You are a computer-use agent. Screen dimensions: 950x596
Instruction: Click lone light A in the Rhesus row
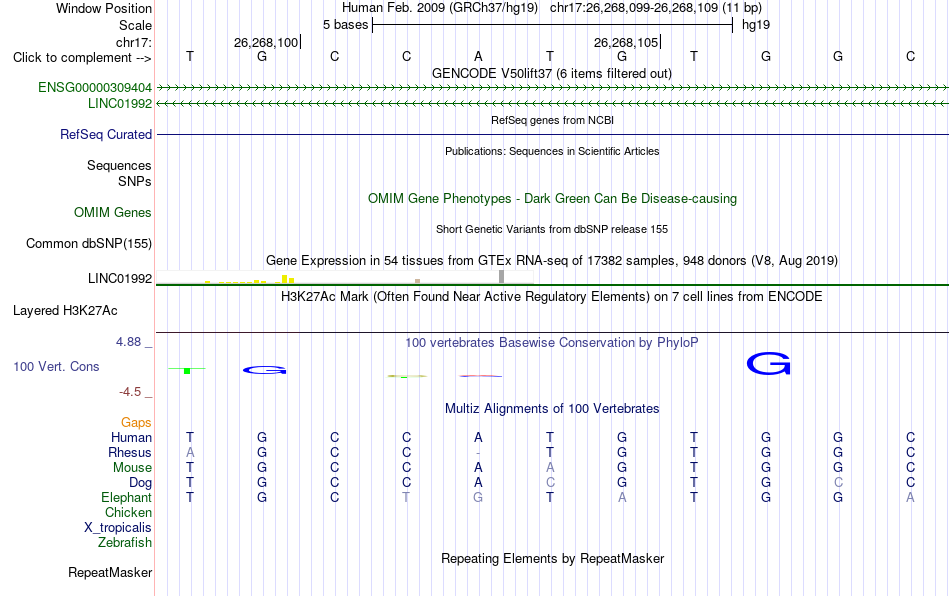[190, 452]
